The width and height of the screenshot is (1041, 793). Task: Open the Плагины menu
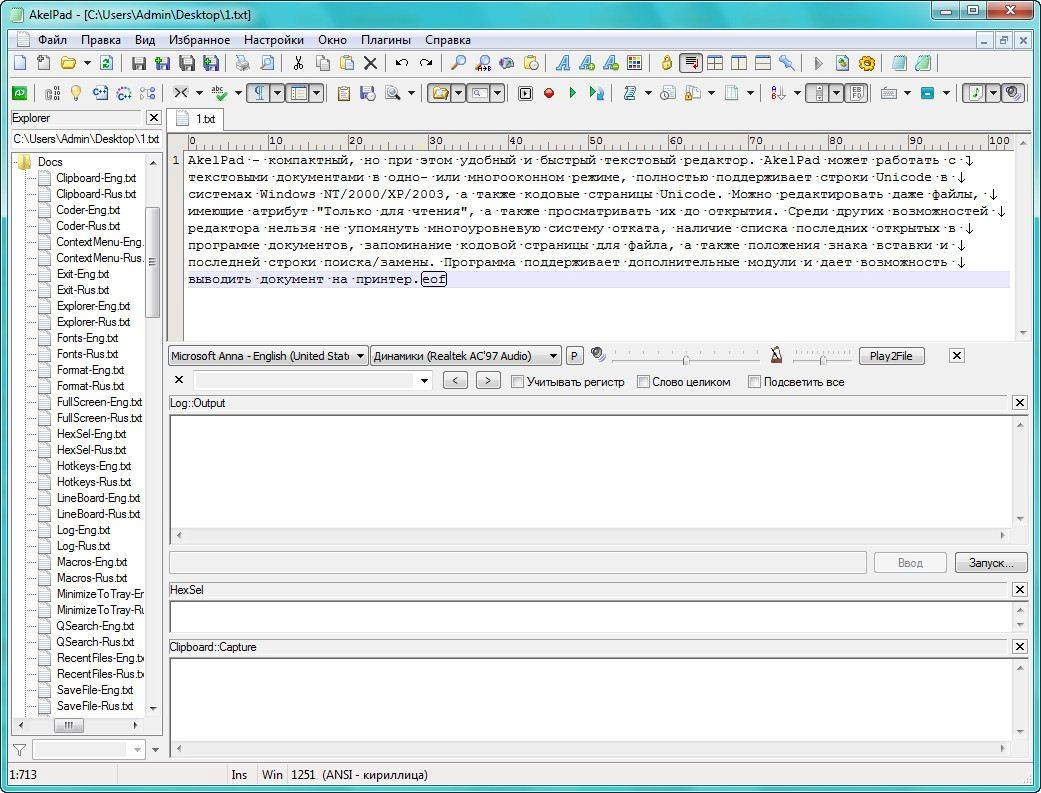[x=386, y=40]
